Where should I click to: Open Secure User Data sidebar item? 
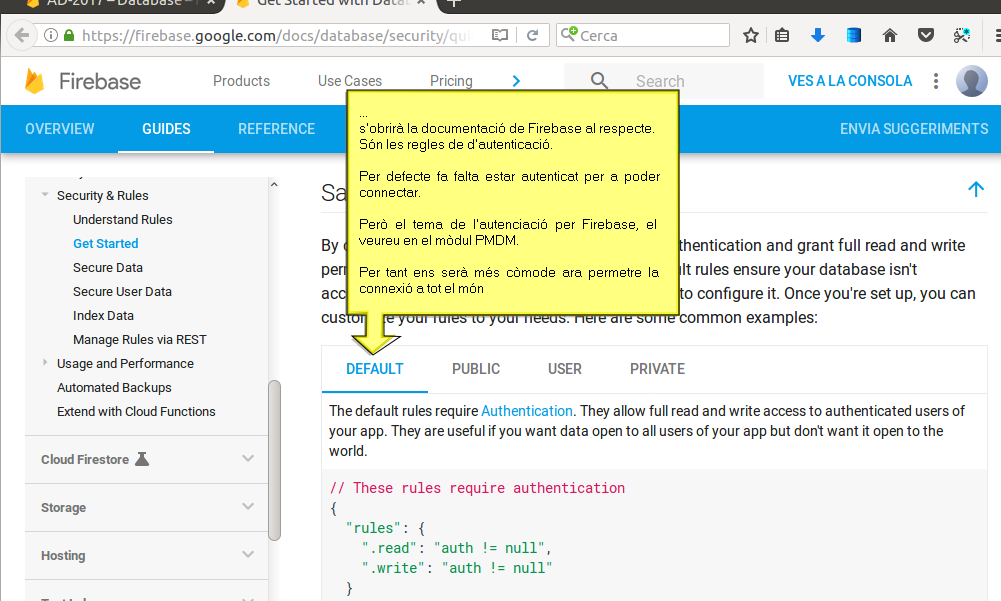122,291
